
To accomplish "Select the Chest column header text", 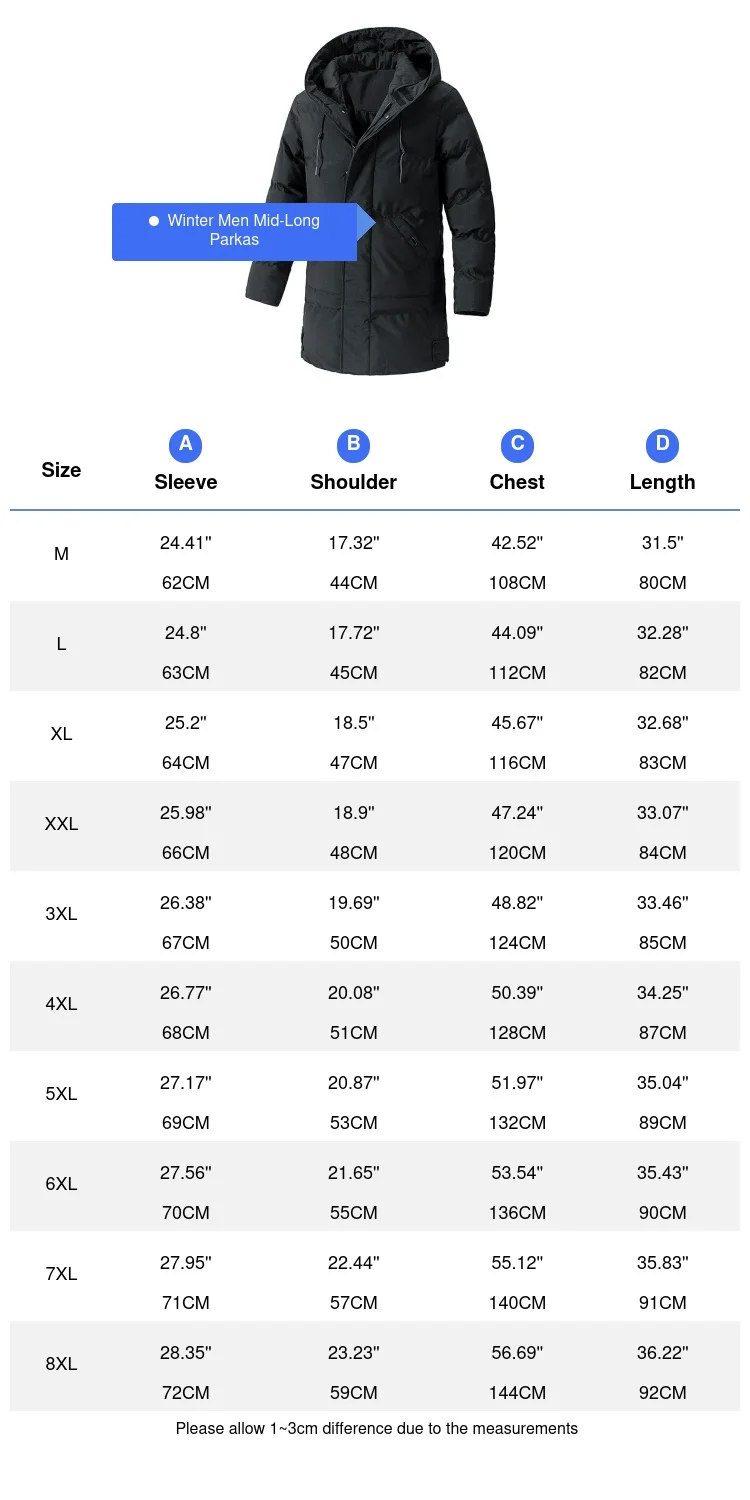I will [x=517, y=482].
